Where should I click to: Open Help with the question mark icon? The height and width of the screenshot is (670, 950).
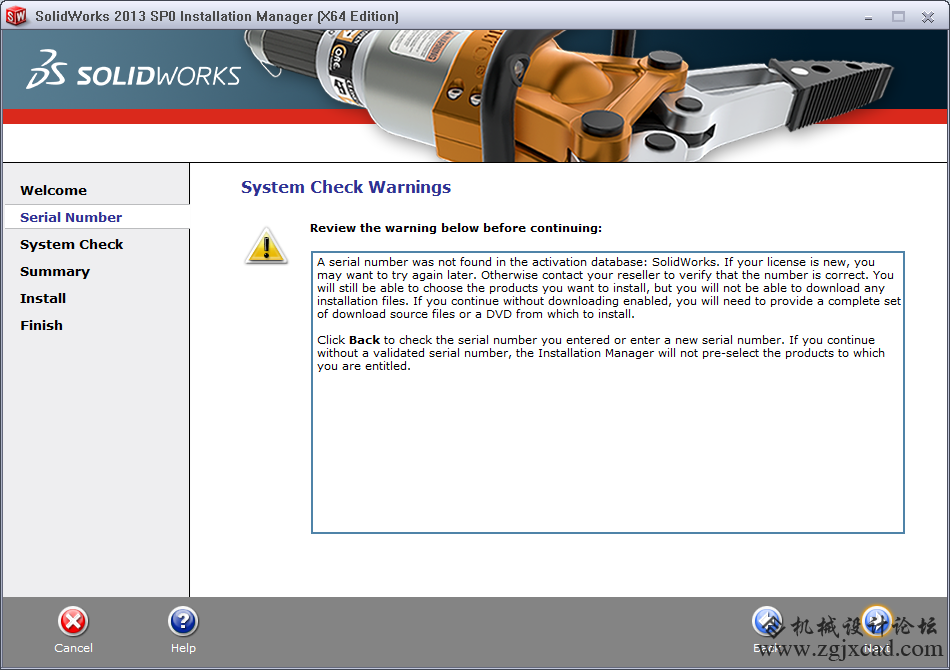183,622
